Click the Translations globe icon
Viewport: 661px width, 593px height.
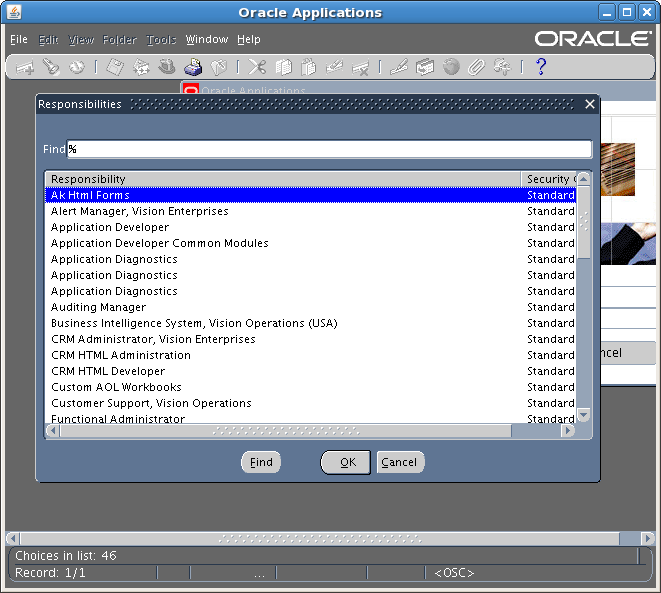[451, 67]
